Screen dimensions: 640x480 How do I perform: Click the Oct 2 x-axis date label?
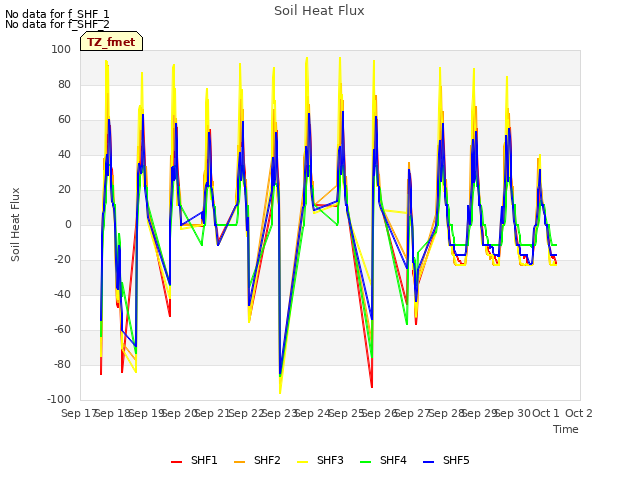click(x=579, y=413)
